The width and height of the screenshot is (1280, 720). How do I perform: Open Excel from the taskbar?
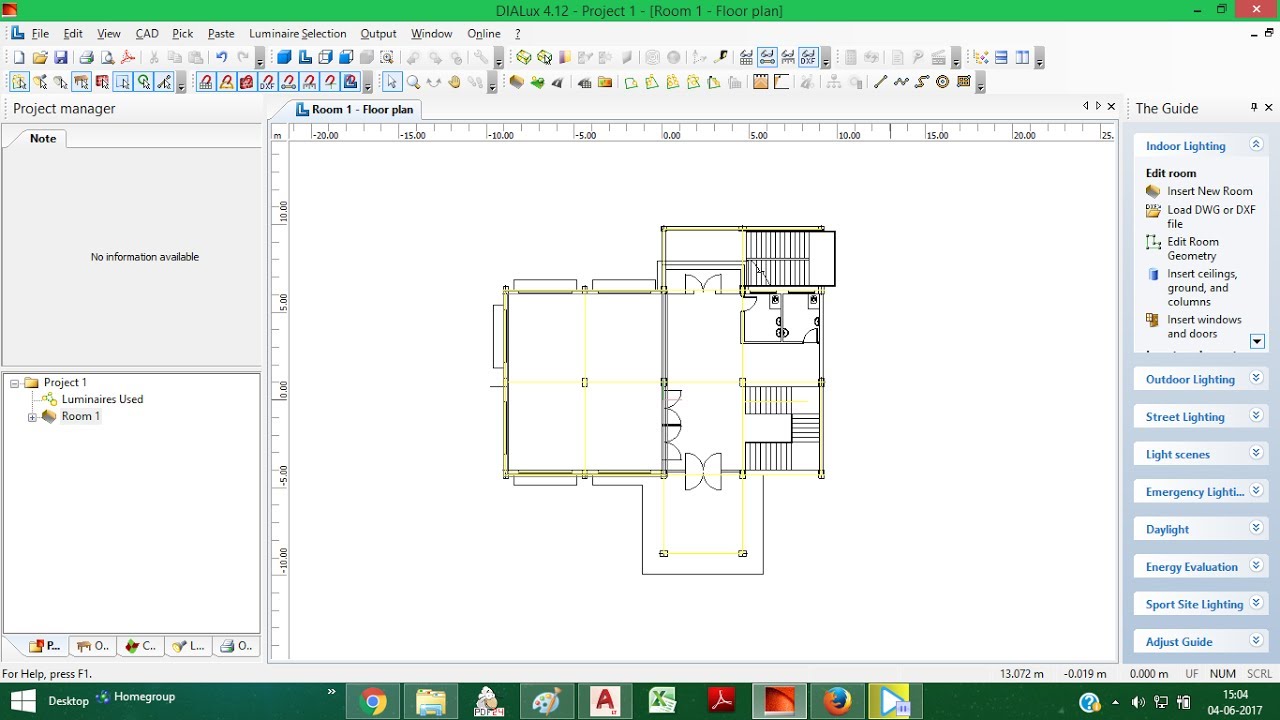662,701
